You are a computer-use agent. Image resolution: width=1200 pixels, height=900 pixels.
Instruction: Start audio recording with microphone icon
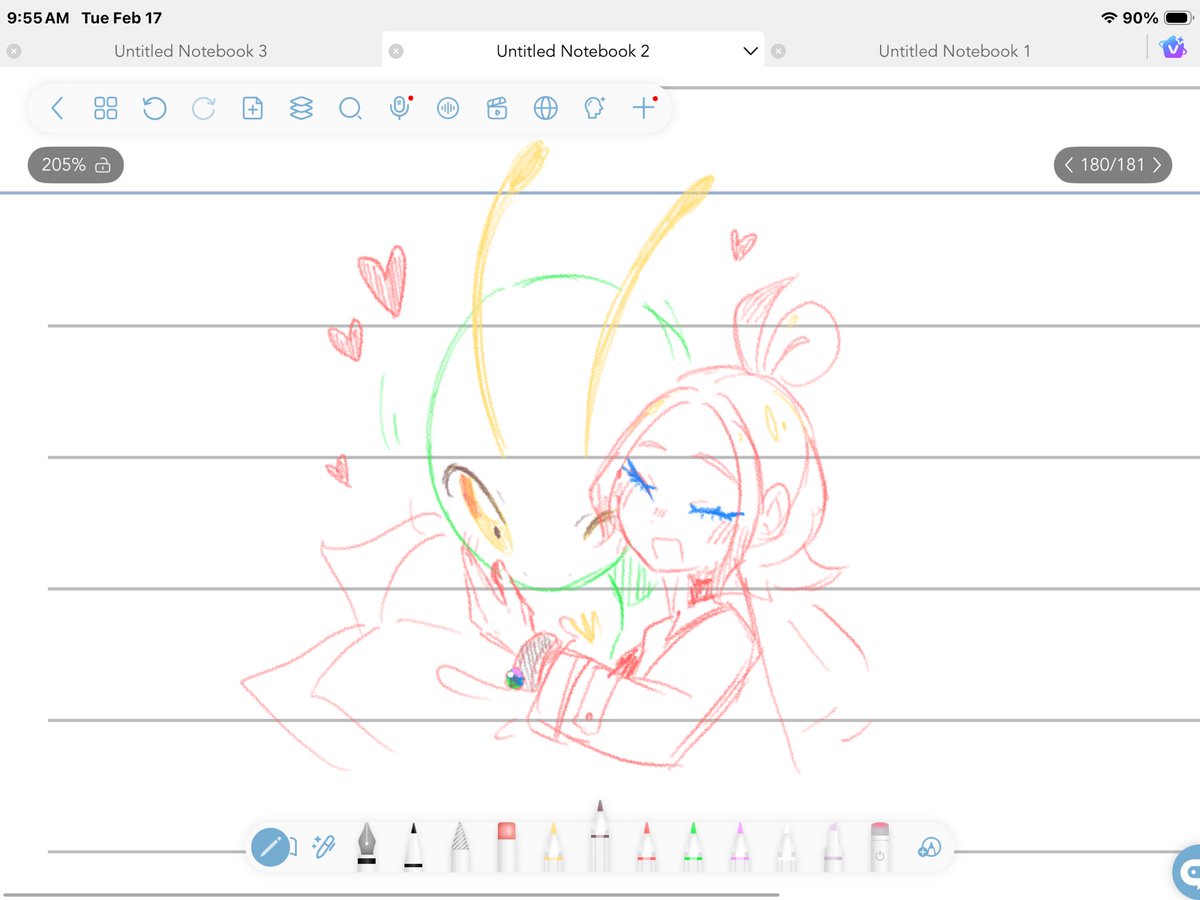tap(399, 108)
